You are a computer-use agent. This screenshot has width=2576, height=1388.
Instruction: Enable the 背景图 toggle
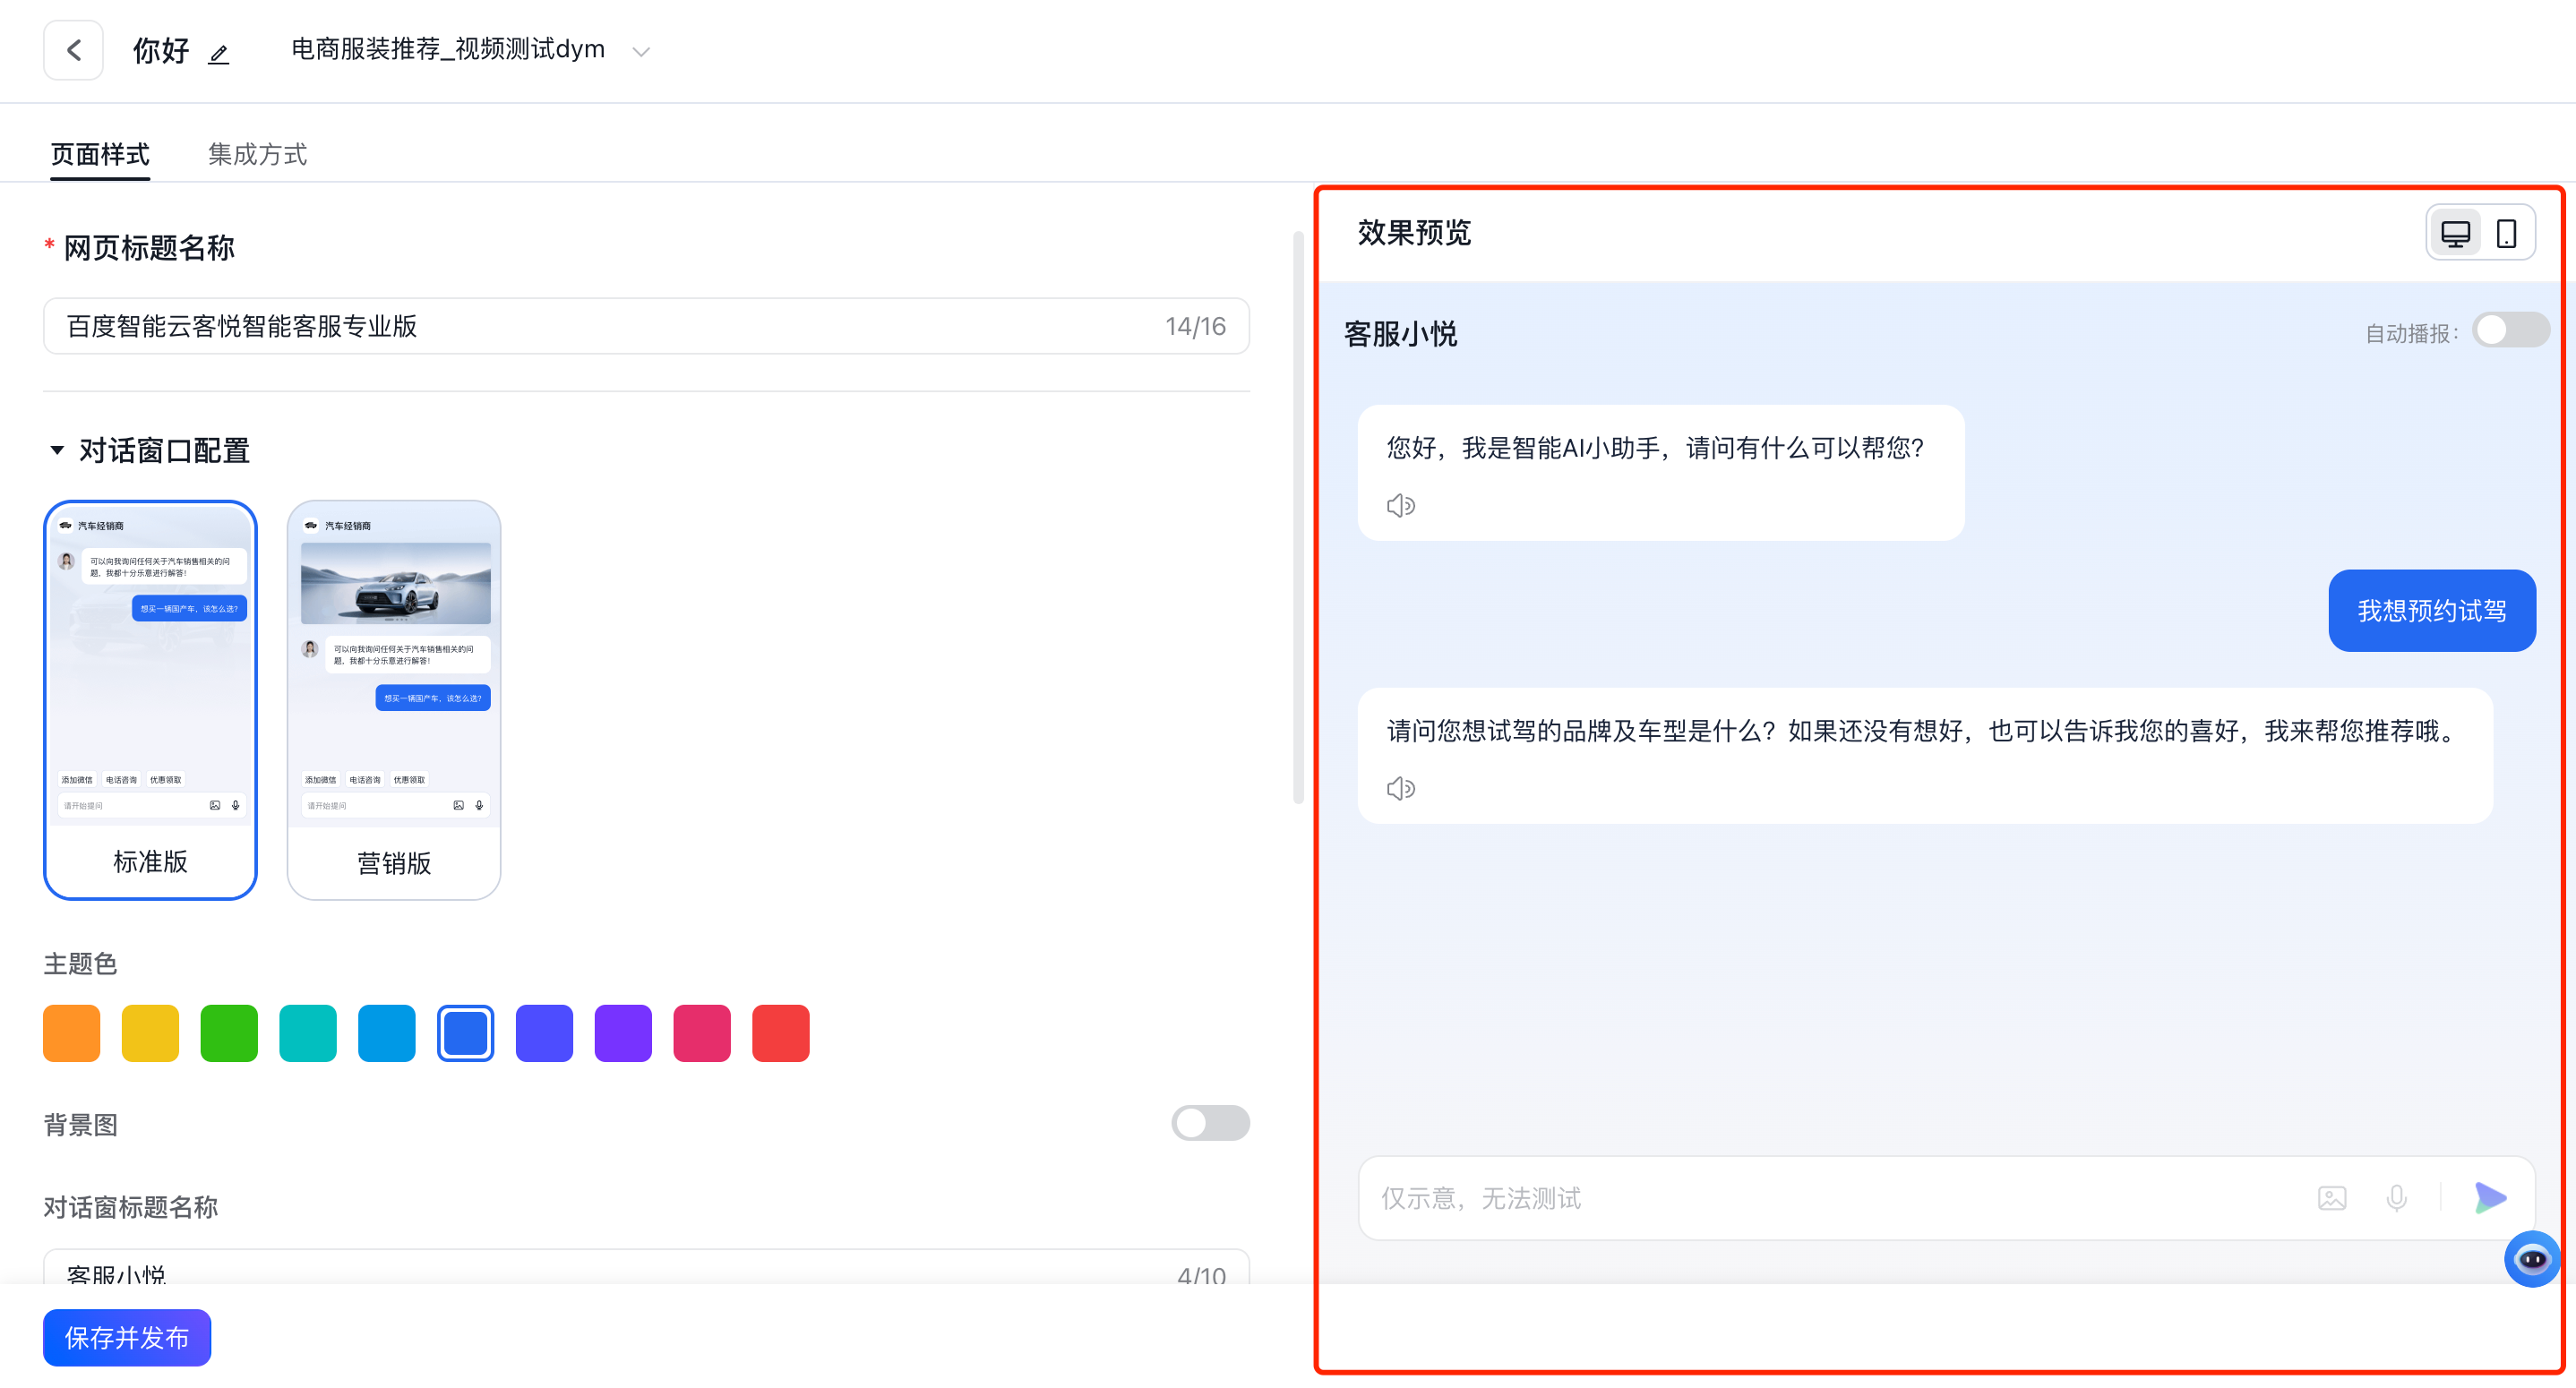tap(1210, 1123)
